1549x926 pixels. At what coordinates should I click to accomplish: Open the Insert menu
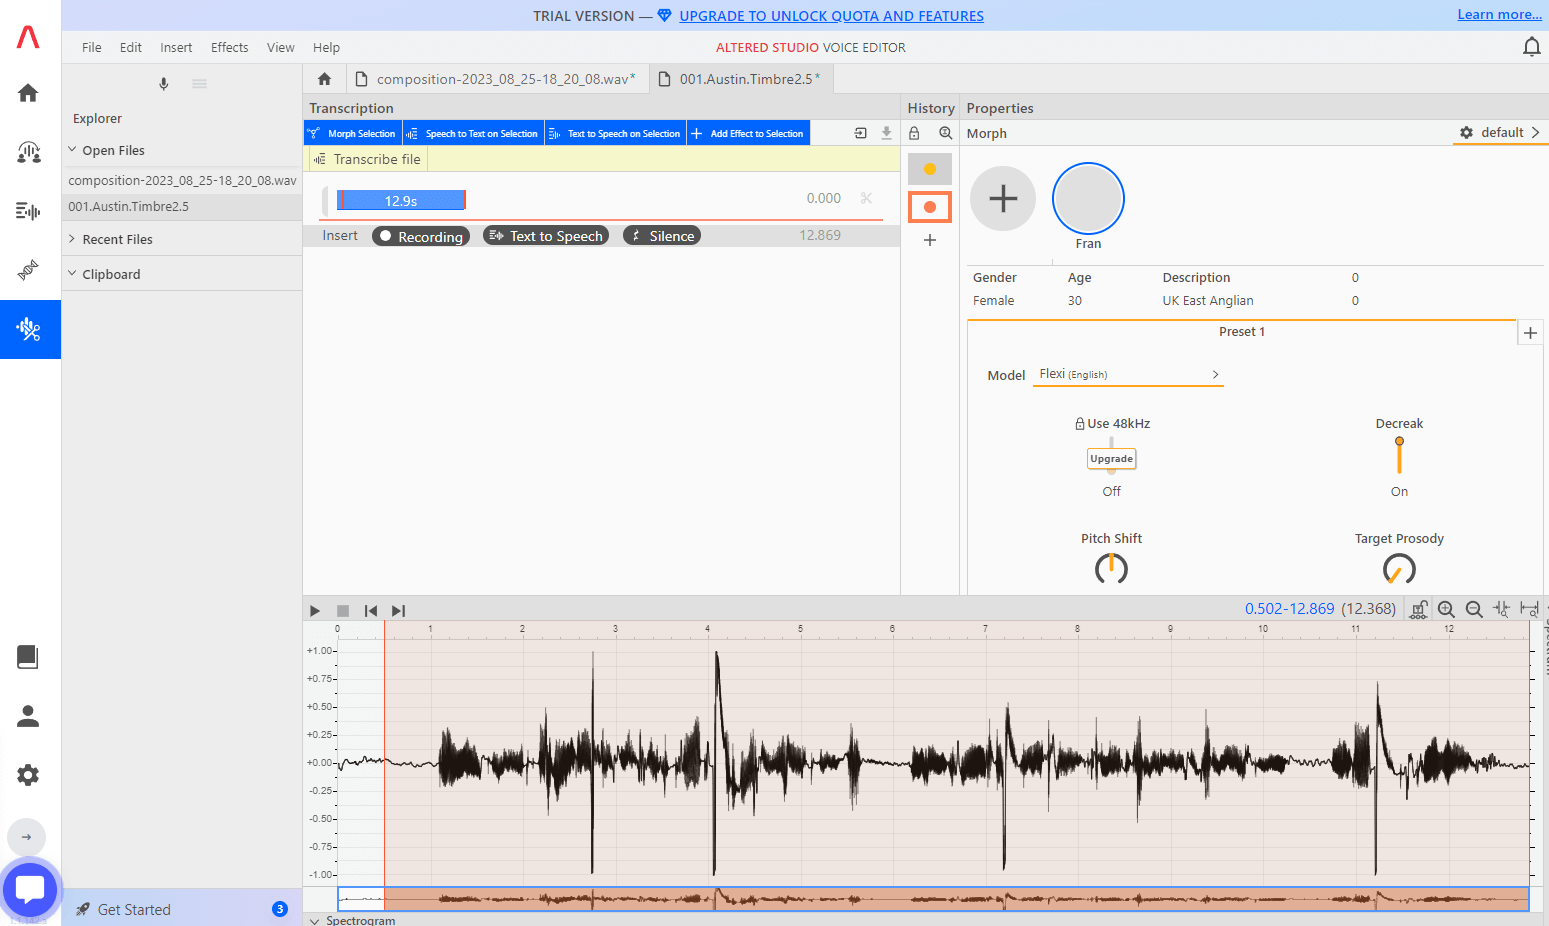click(x=176, y=47)
